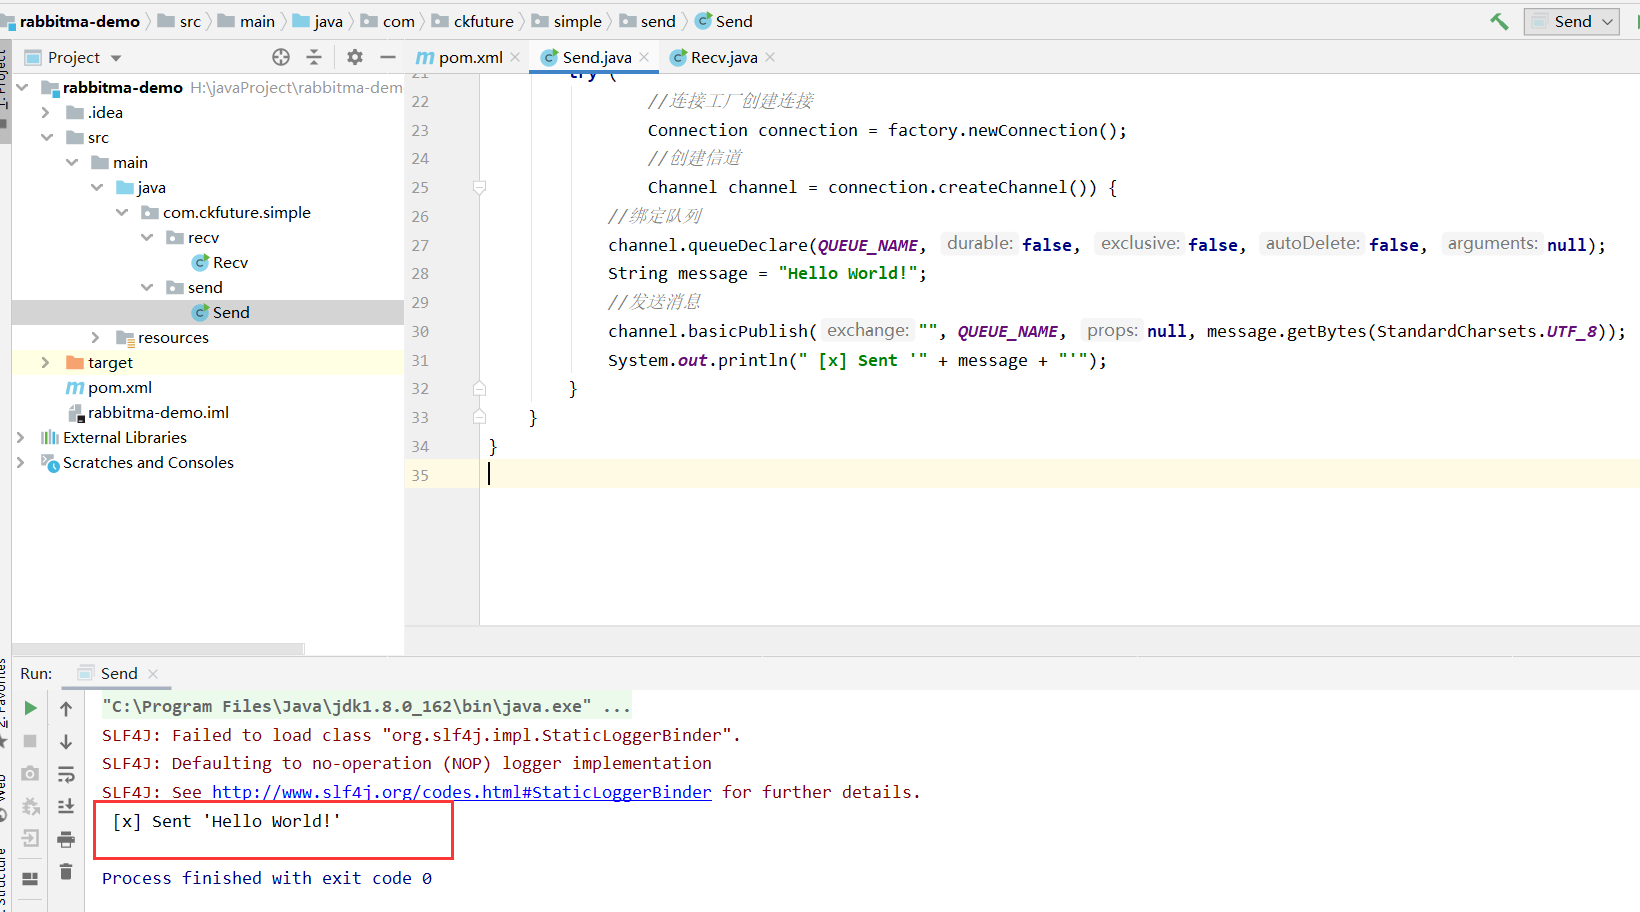Click Send class in breadcrumb bar
This screenshot has width=1640, height=912.
724,21
